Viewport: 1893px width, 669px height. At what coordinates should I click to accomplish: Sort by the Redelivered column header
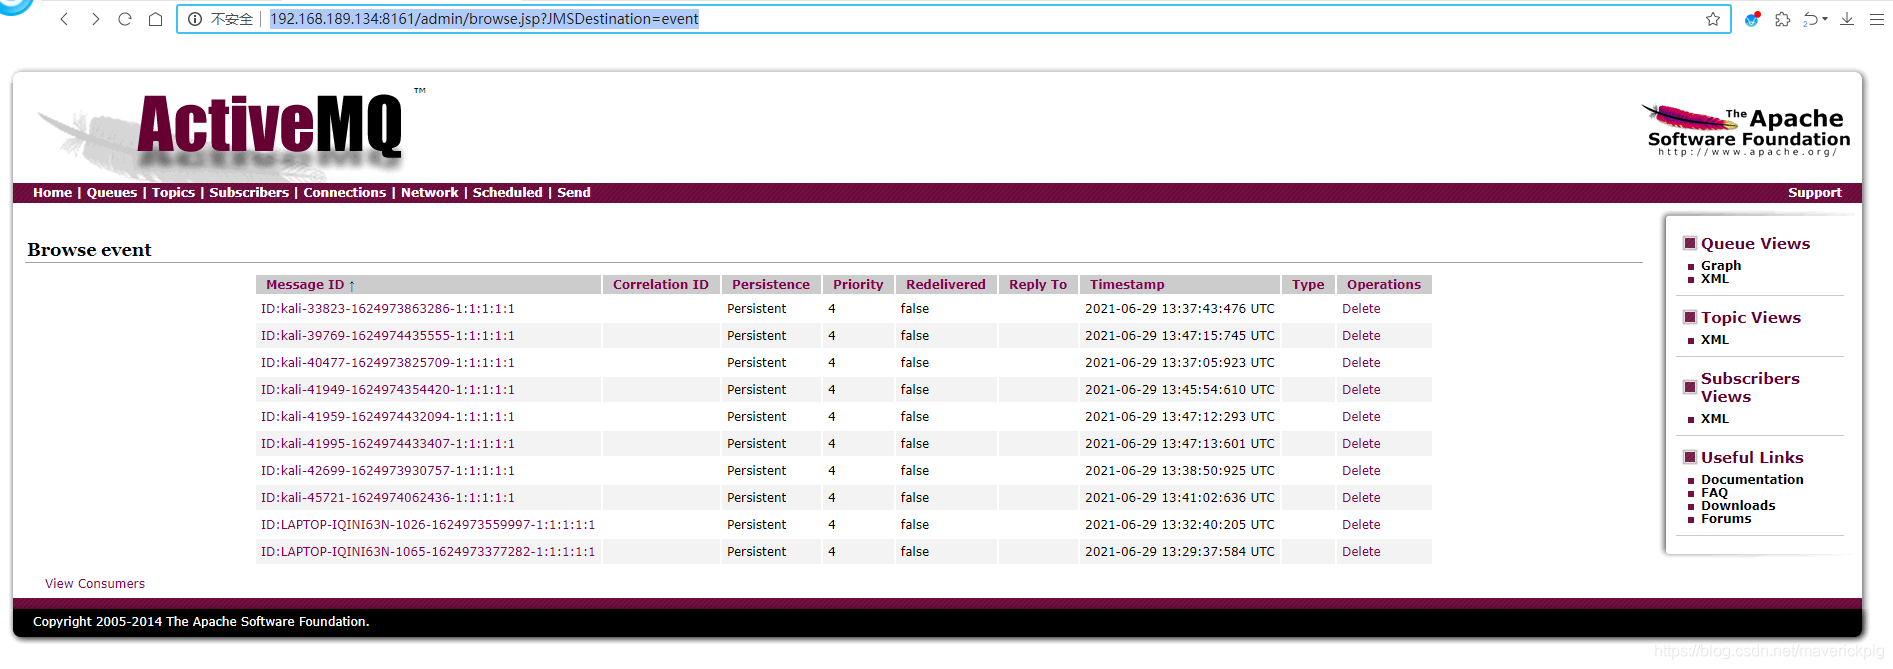(x=946, y=285)
